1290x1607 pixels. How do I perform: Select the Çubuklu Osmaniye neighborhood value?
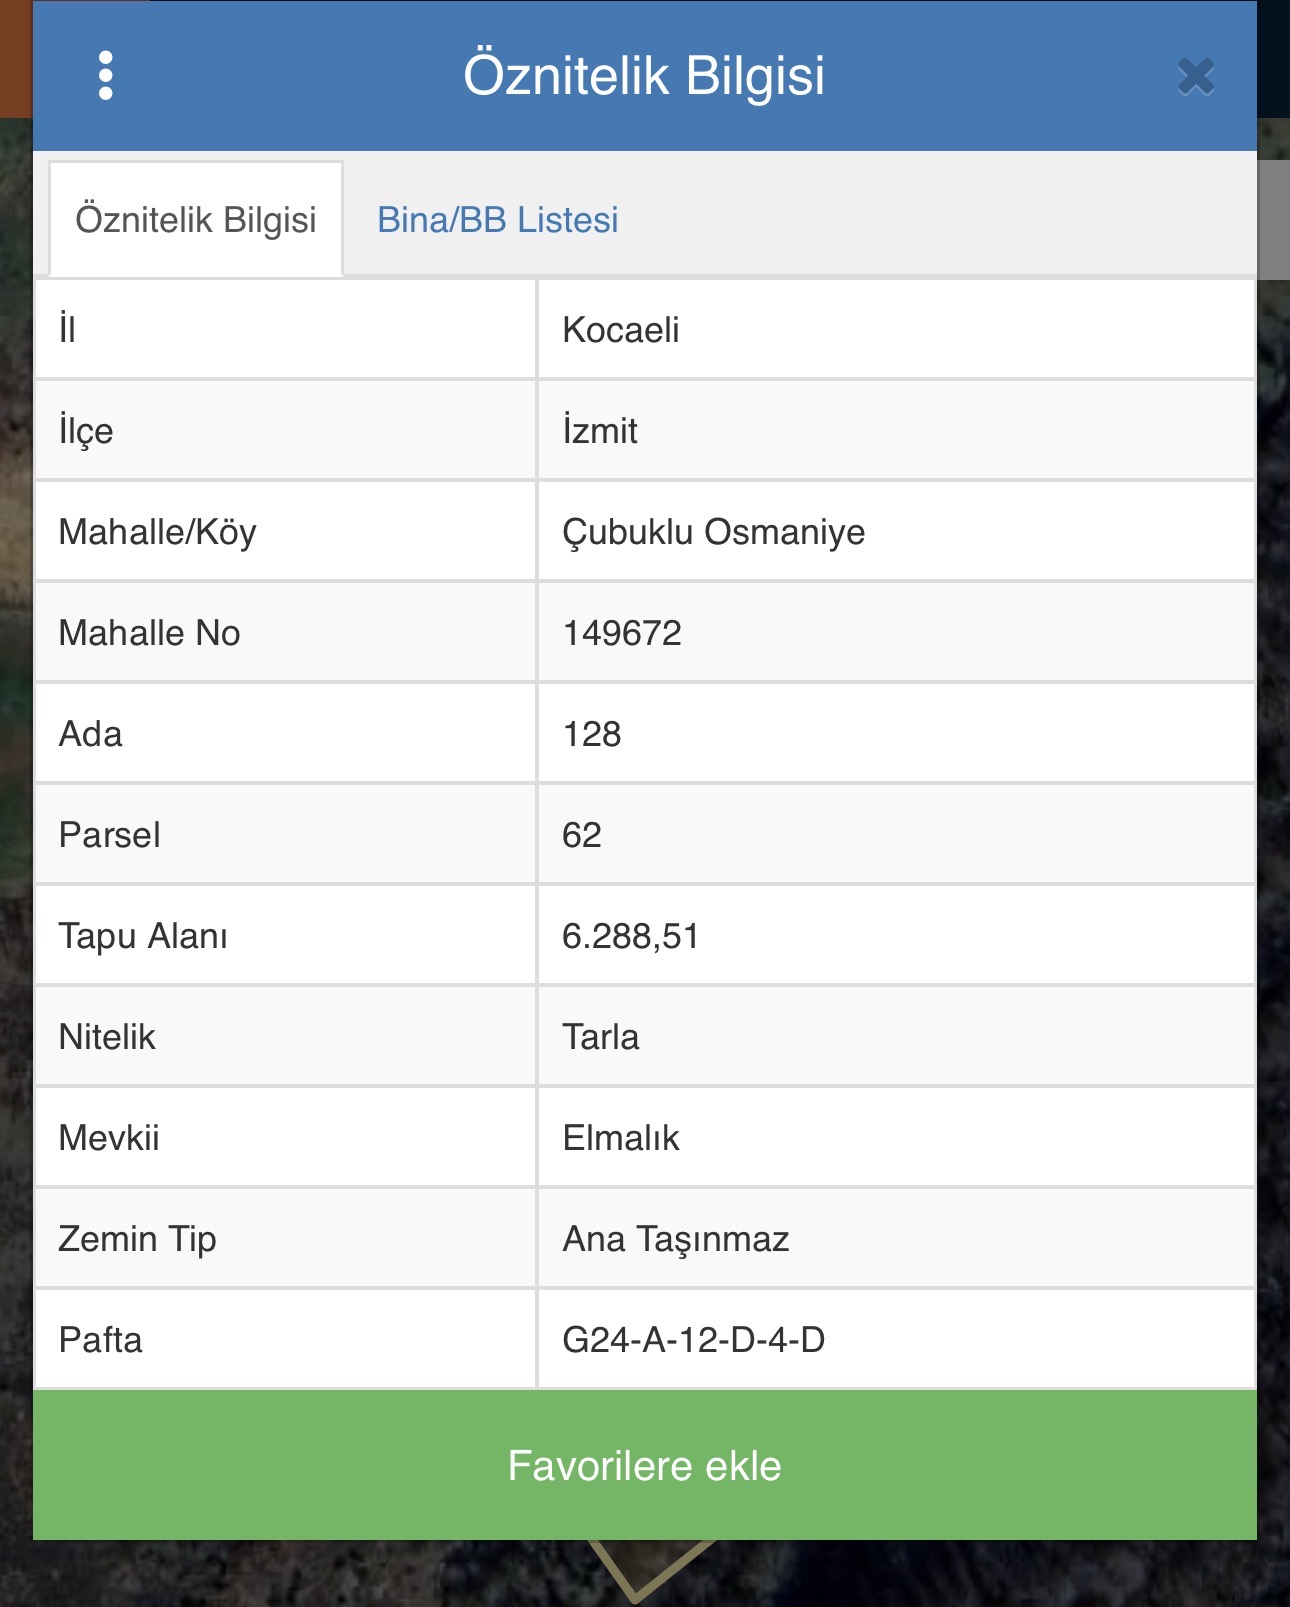click(x=713, y=532)
